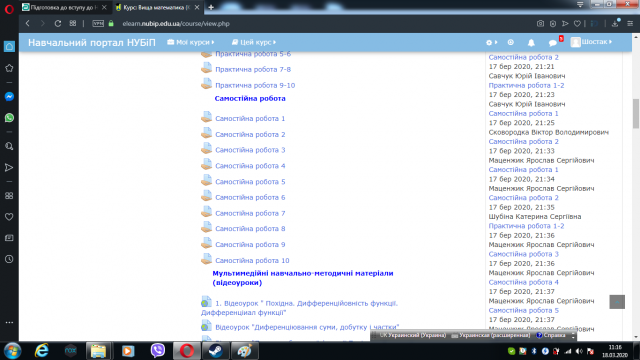Open Opera menu logo button
The width and height of the screenshot is (640, 360).
[x=9, y=9]
